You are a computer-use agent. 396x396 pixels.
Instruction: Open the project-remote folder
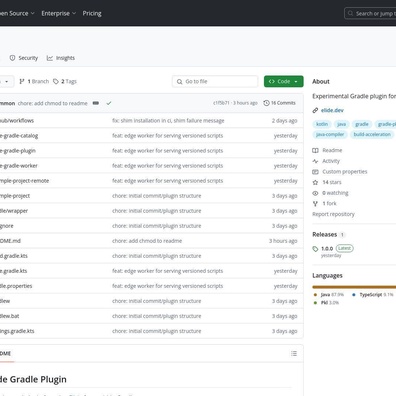click(x=24, y=181)
